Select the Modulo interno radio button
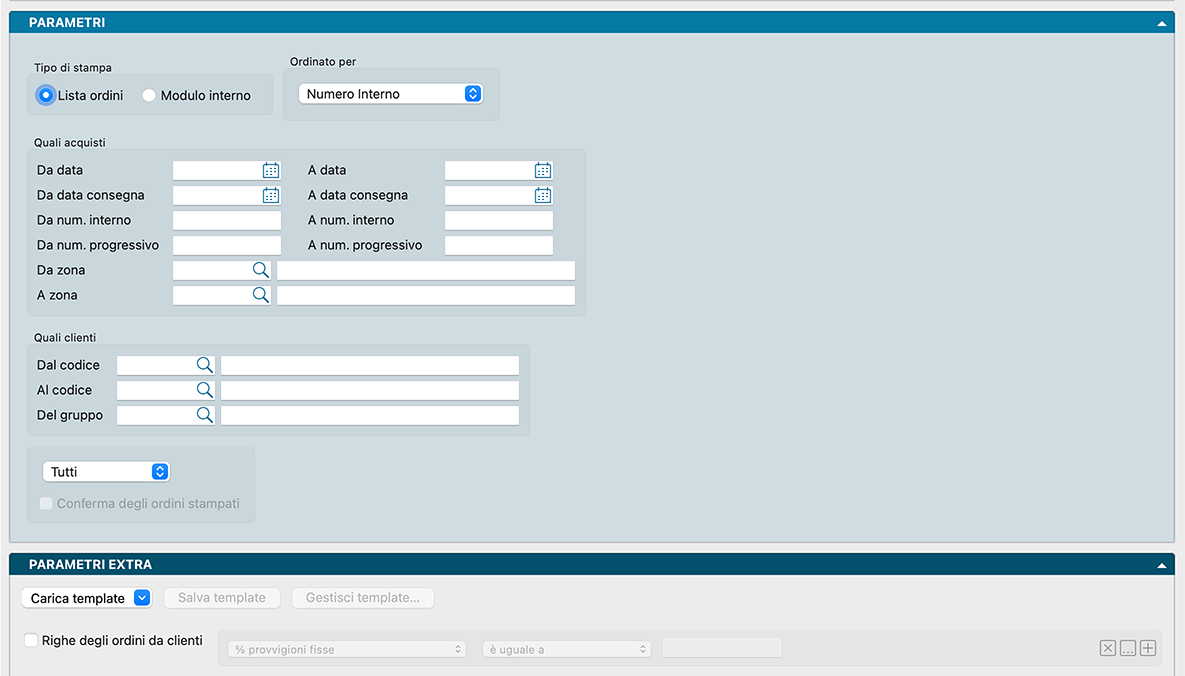Screen dimensions: 1185x676 [x=149, y=96]
